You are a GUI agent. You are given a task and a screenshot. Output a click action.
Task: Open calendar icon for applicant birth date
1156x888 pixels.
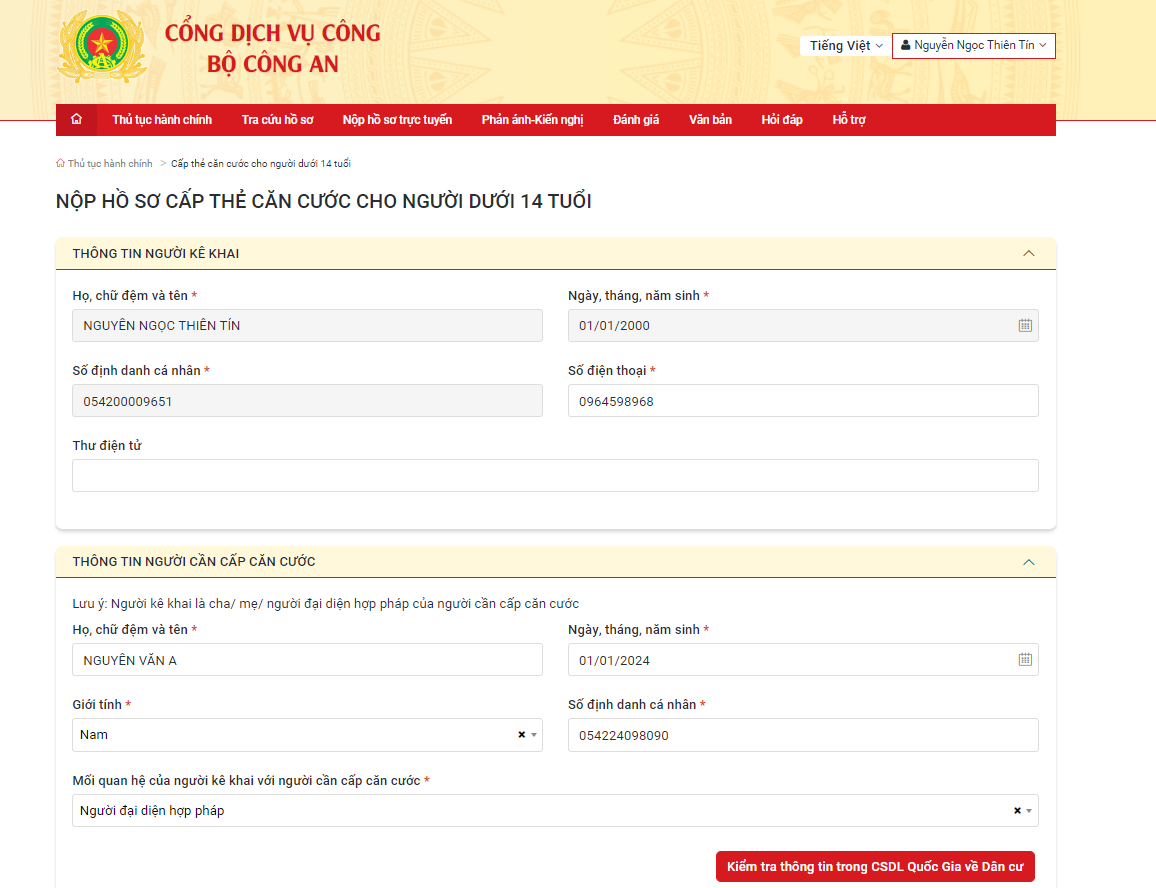pyautogui.click(x=1024, y=660)
